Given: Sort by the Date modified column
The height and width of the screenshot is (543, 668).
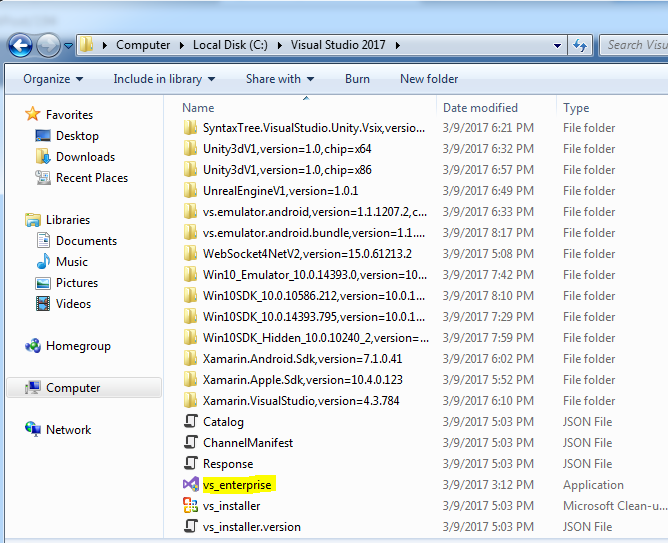Looking at the screenshot, I should 480,108.
